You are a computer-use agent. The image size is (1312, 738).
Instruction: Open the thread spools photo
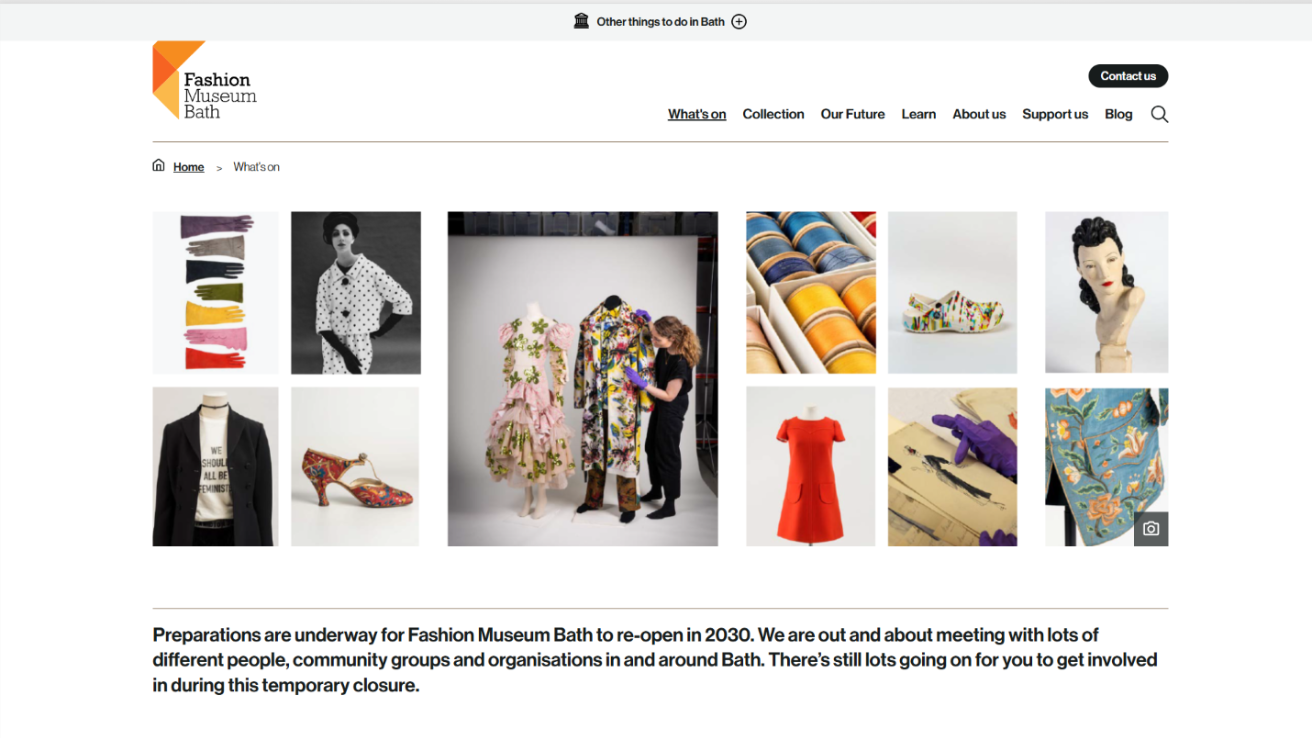[810, 292]
